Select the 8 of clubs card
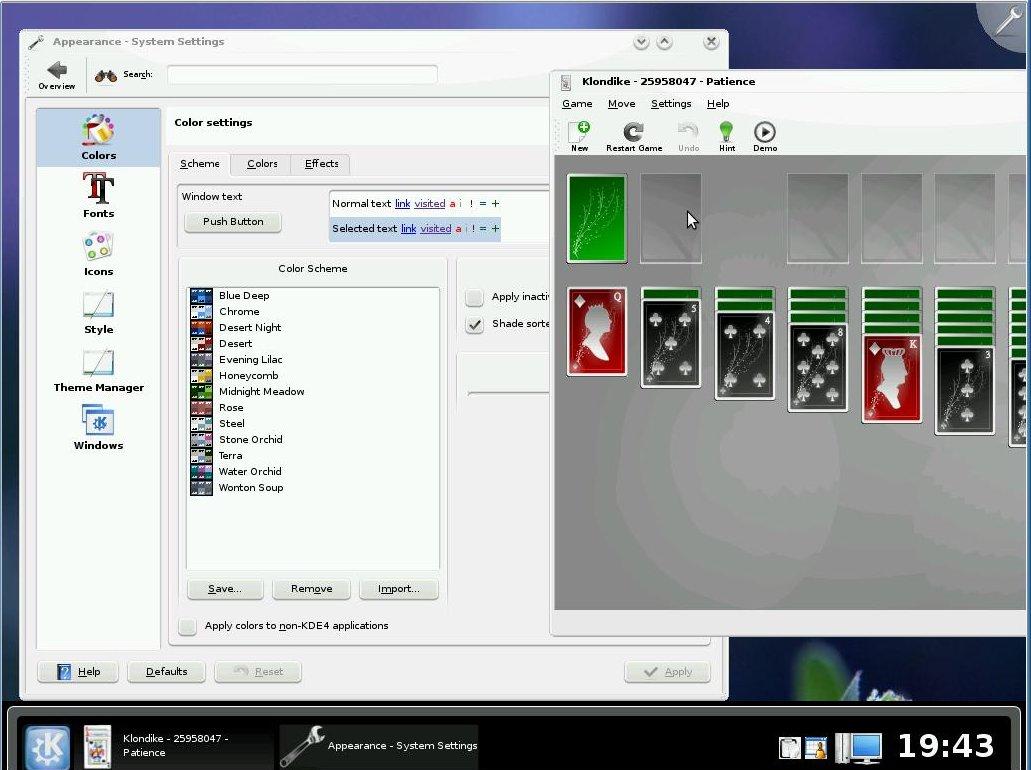The image size is (1031, 770). coord(818,368)
